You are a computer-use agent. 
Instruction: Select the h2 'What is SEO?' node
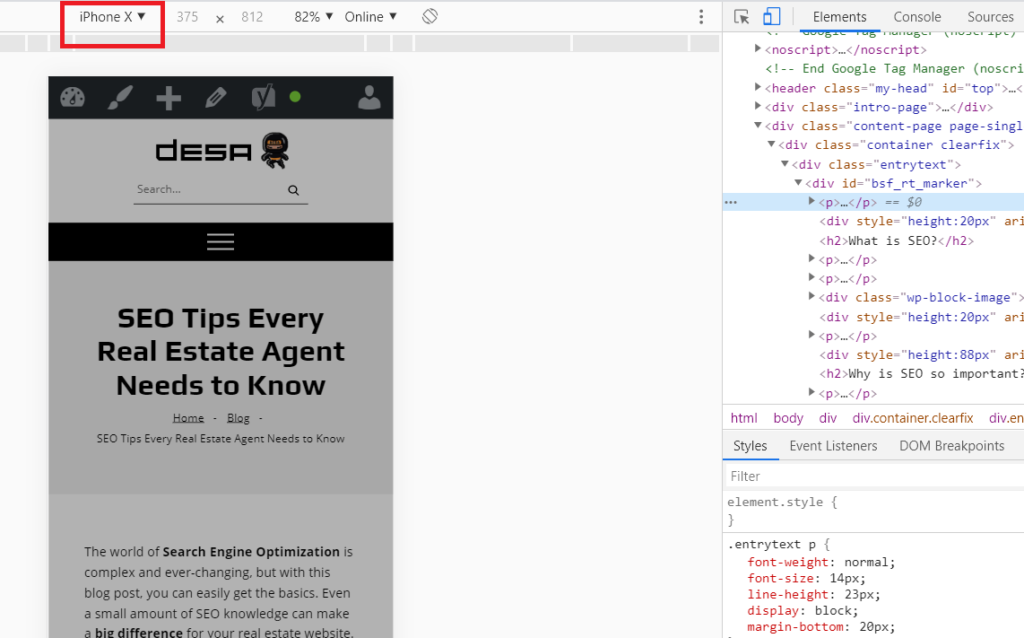coord(897,240)
